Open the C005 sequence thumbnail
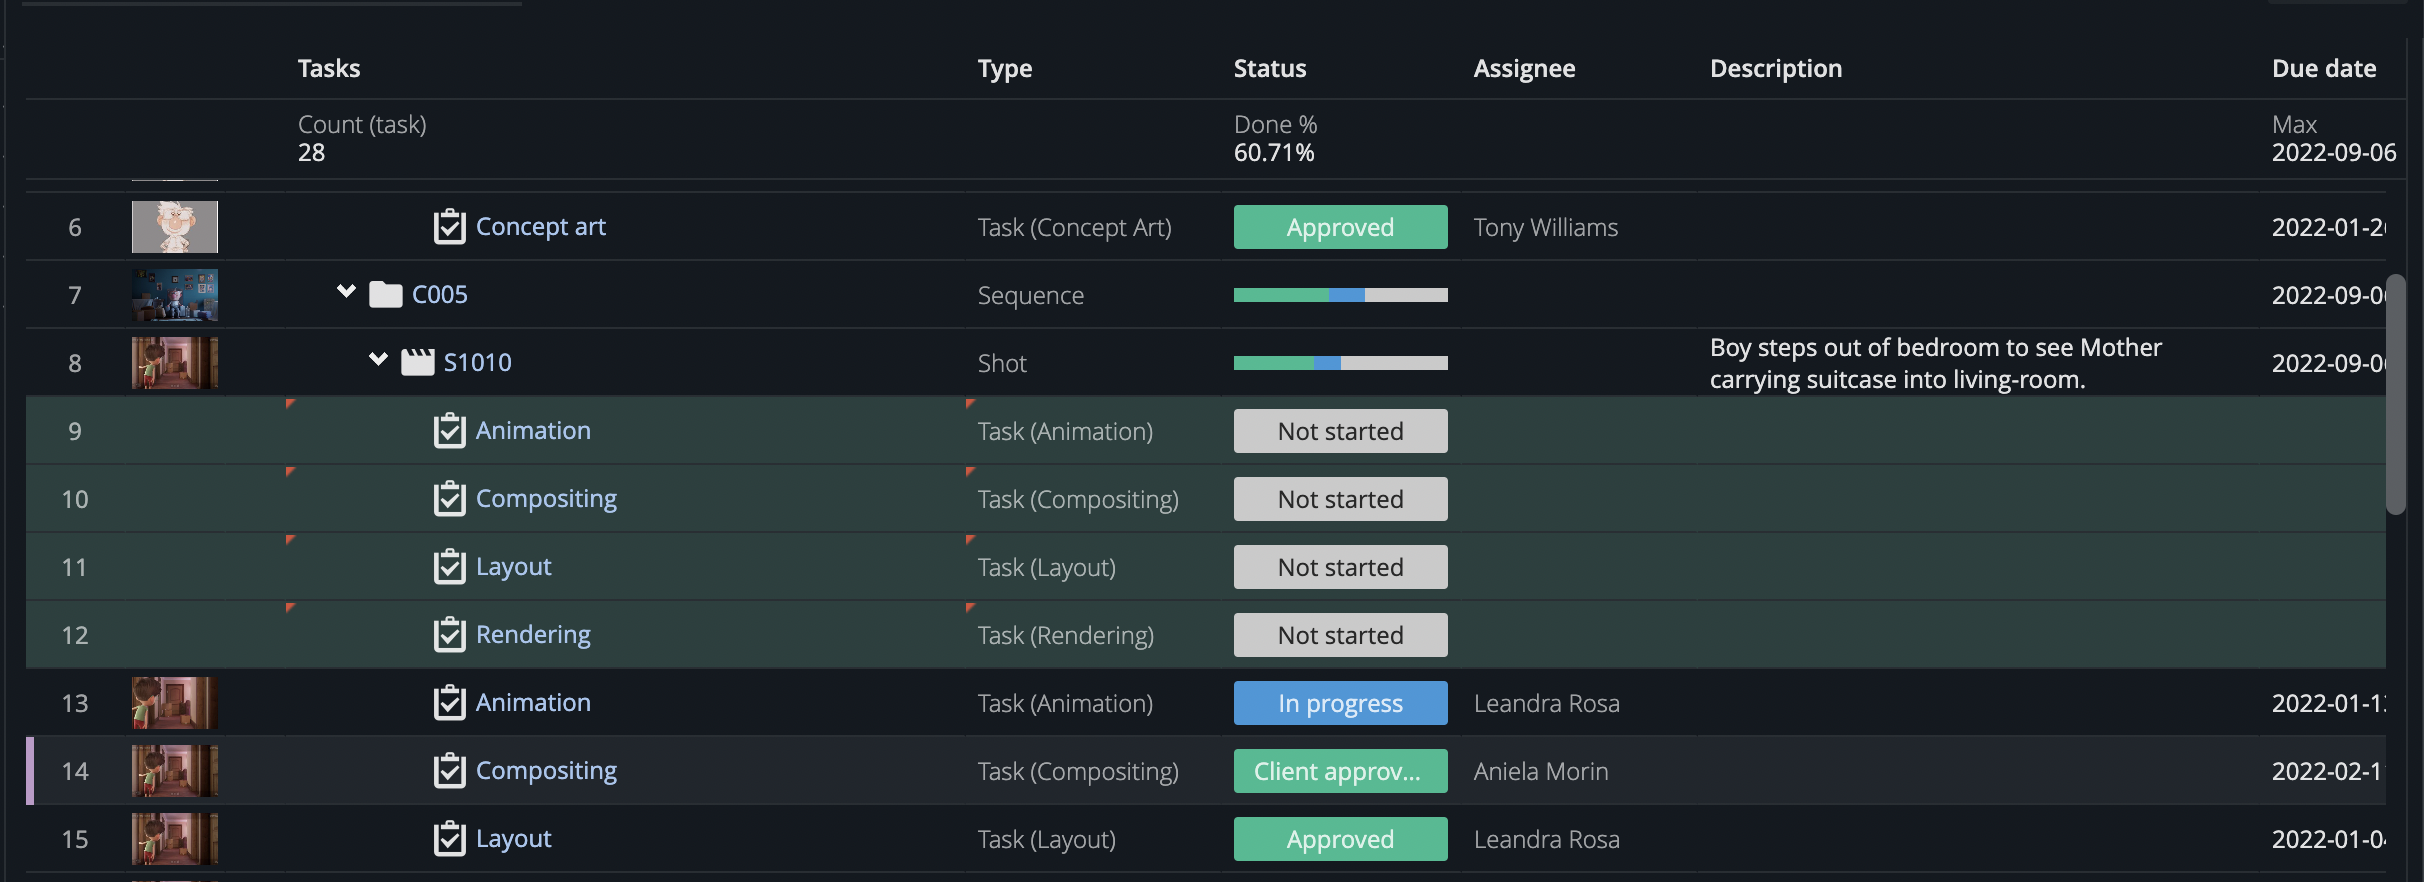The width and height of the screenshot is (2424, 882). click(x=175, y=295)
